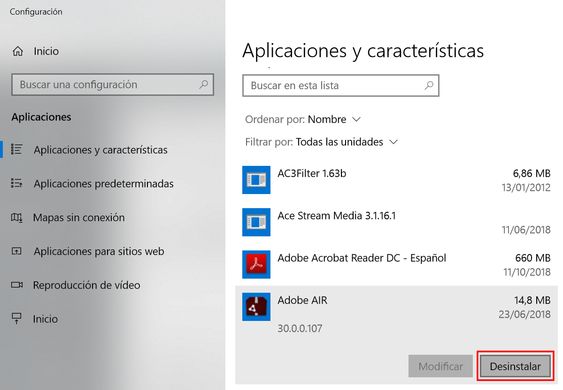
Task: Click the Adobe AIR app name
Action: coord(302,300)
